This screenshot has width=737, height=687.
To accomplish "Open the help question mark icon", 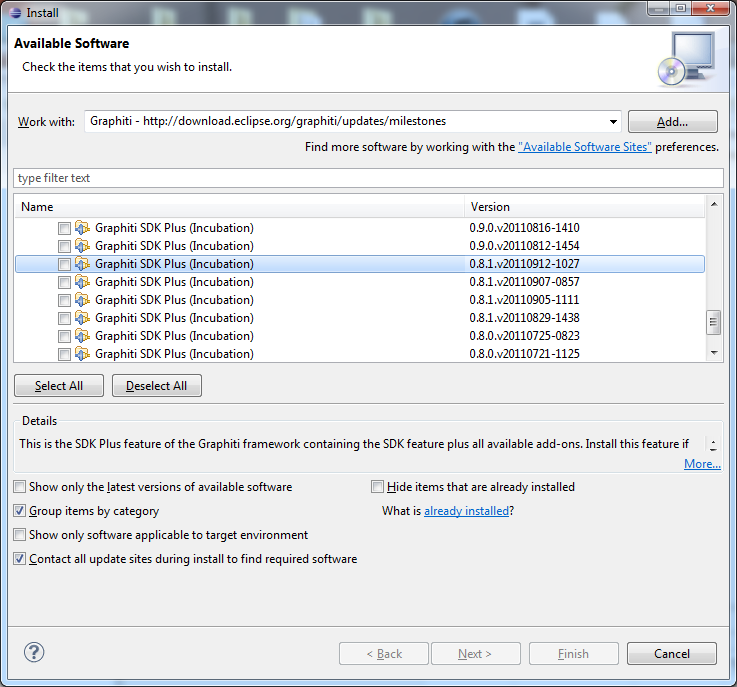I will 34,652.
